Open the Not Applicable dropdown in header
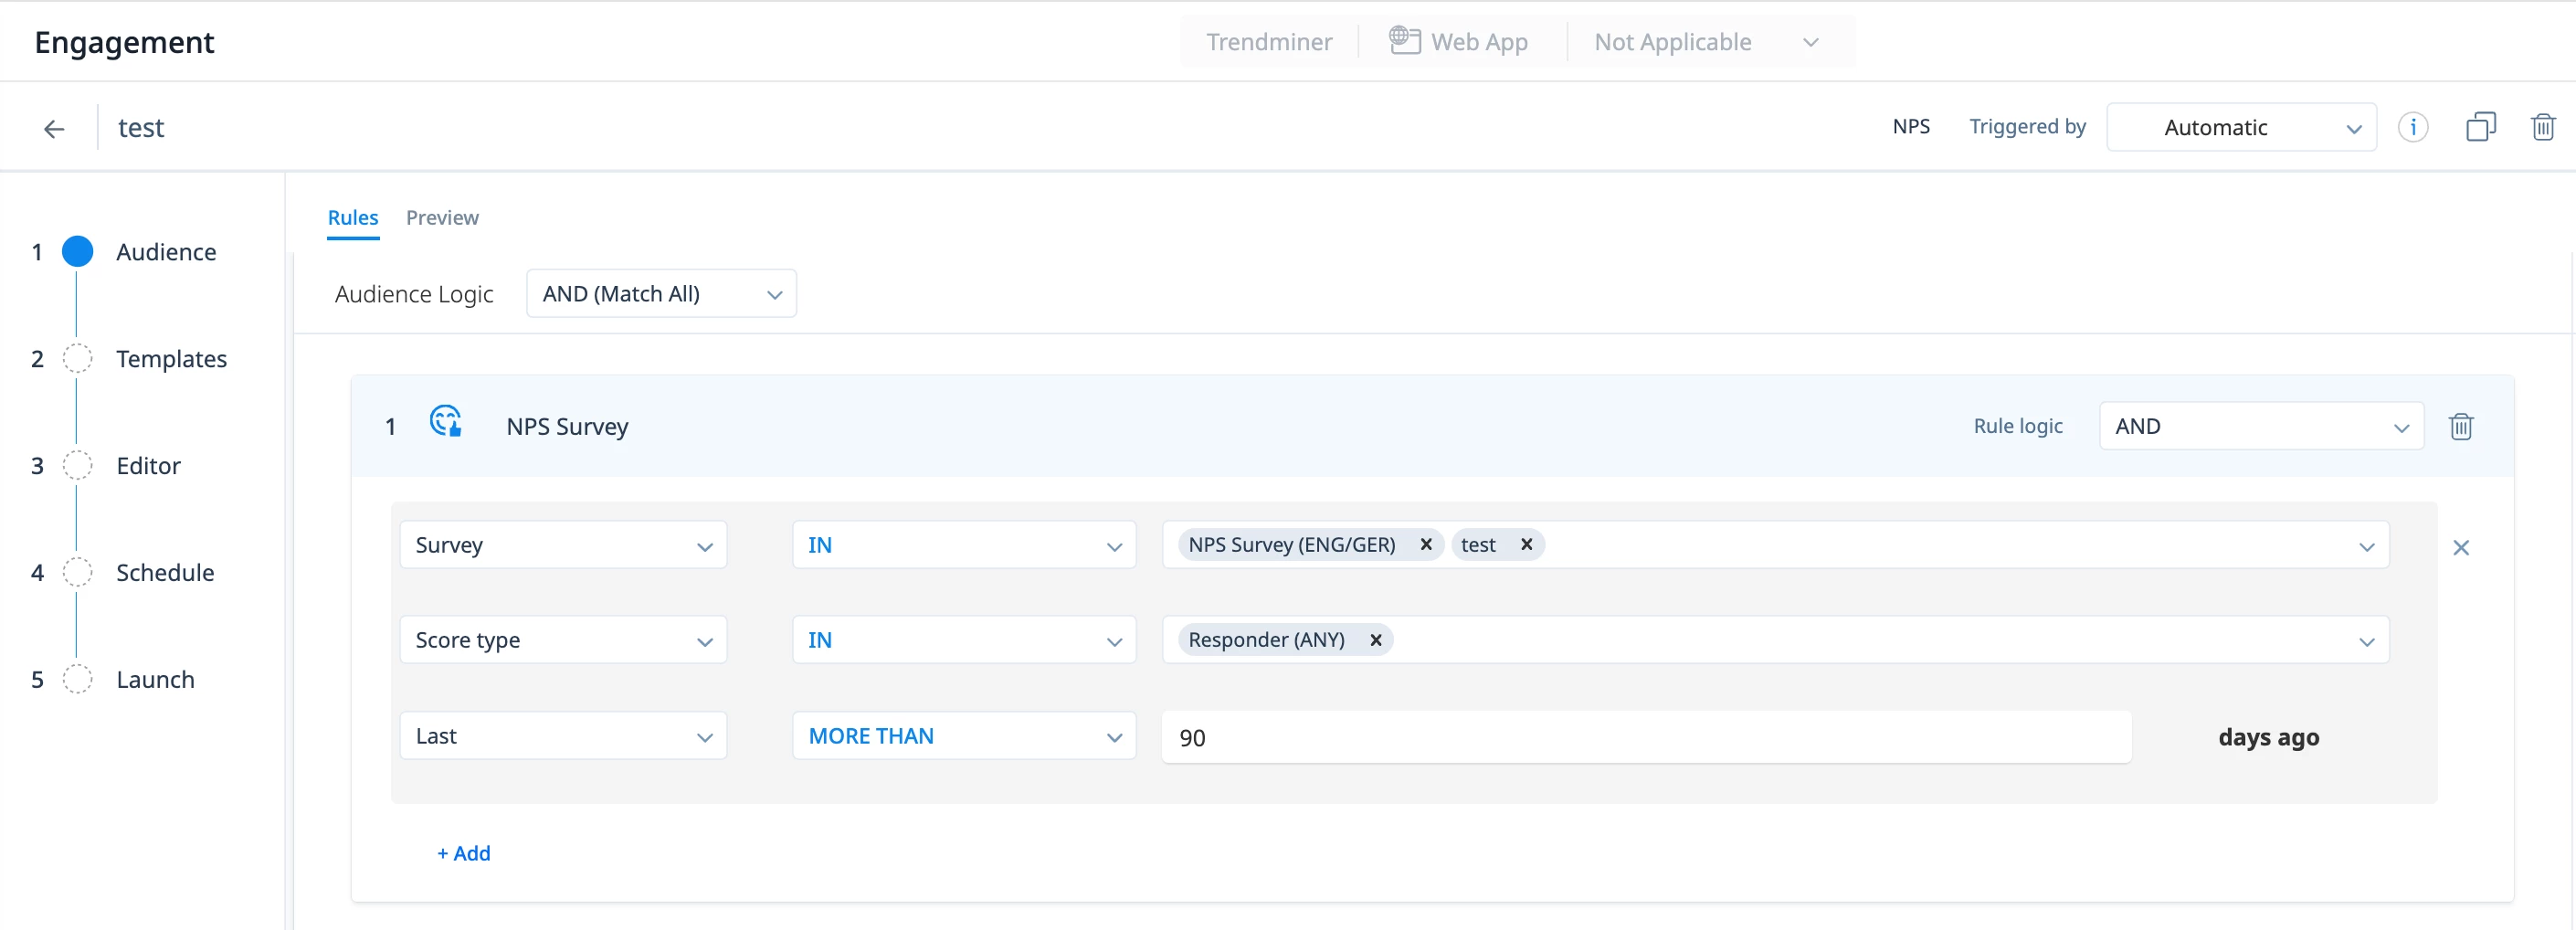The image size is (2576, 930). coord(1706,42)
